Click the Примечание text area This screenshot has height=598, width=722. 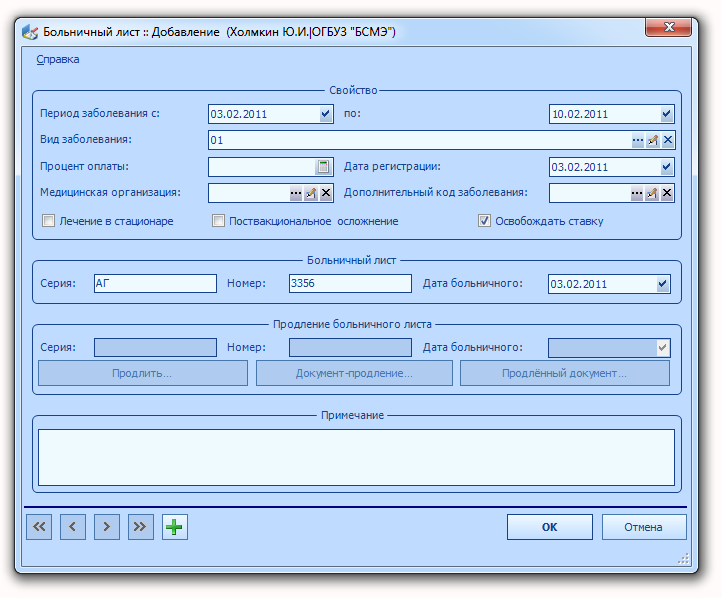point(356,458)
